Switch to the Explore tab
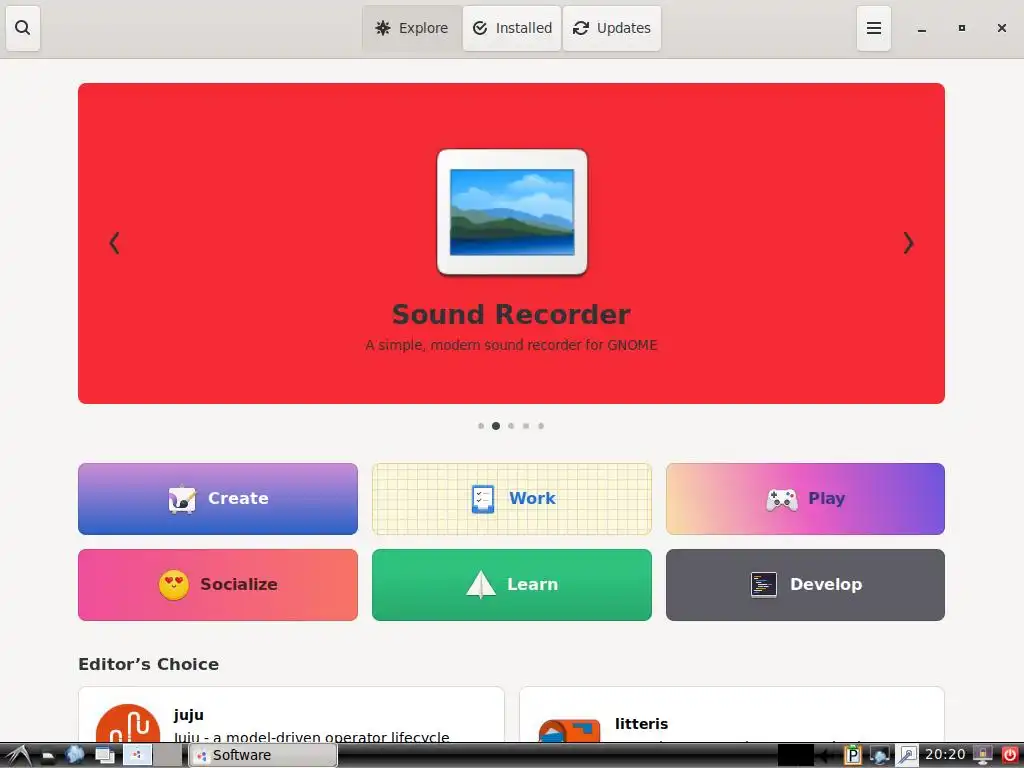The width and height of the screenshot is (1024, 768). point(411,28)
